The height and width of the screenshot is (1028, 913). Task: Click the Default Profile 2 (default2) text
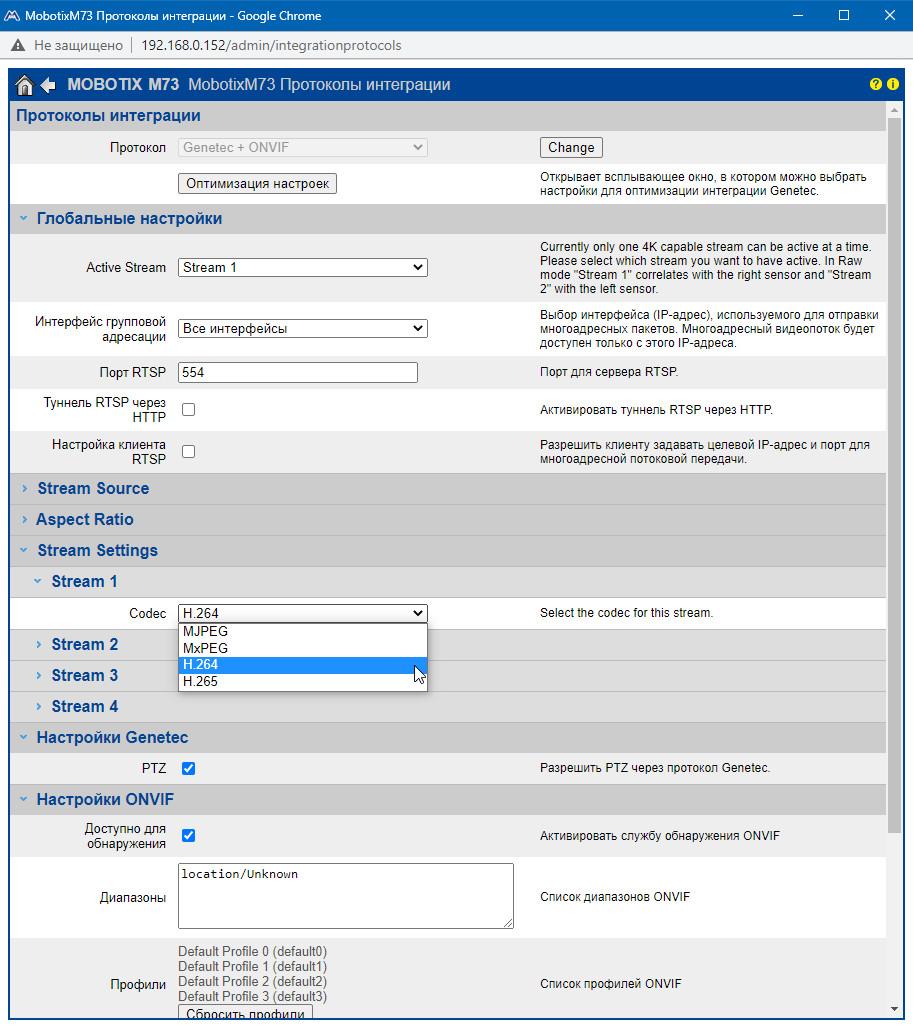tap(252, 981)
